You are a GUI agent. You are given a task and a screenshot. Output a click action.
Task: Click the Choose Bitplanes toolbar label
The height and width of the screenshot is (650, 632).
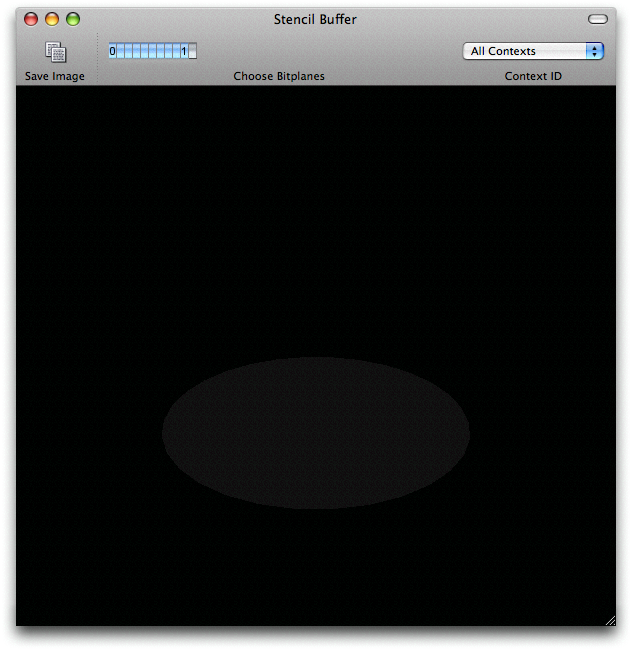click(279, 76)
